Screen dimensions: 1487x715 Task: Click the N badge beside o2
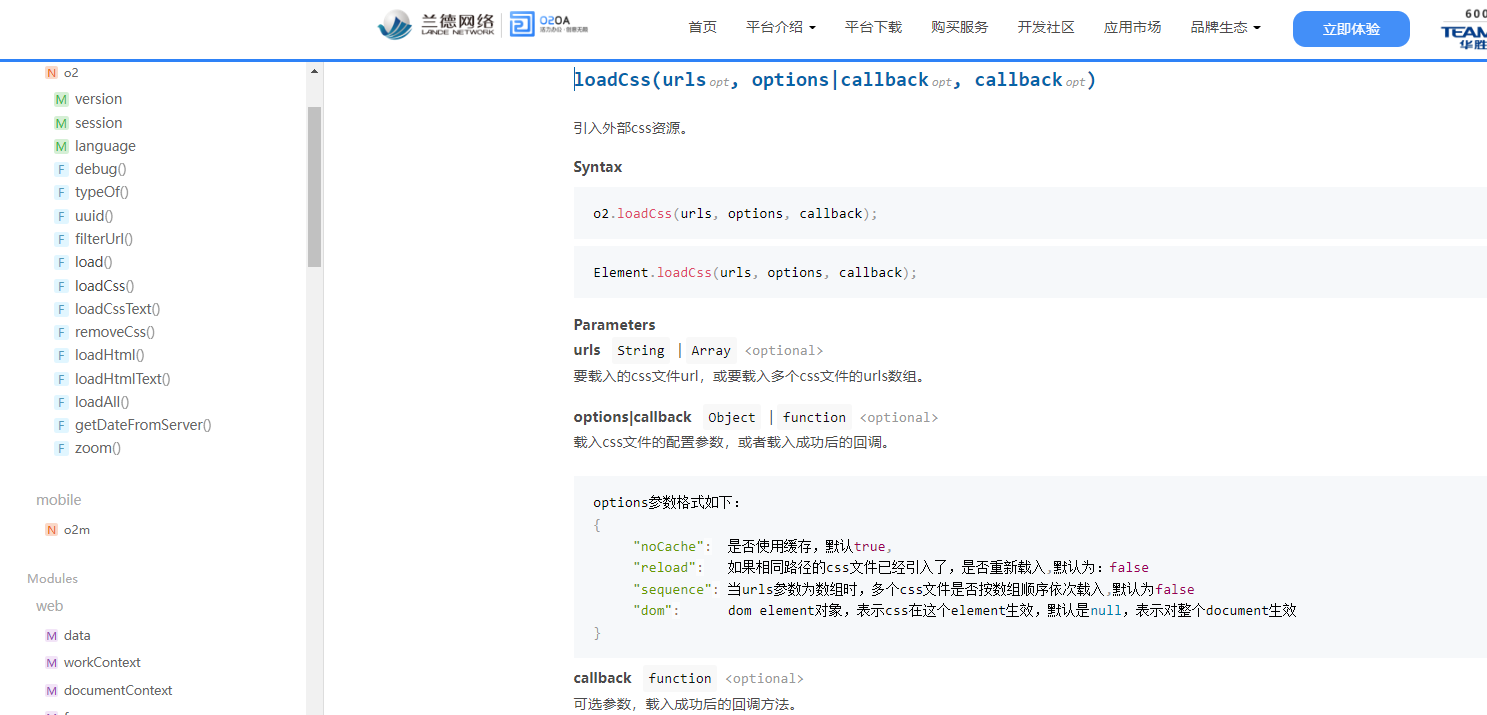(51, 72)
